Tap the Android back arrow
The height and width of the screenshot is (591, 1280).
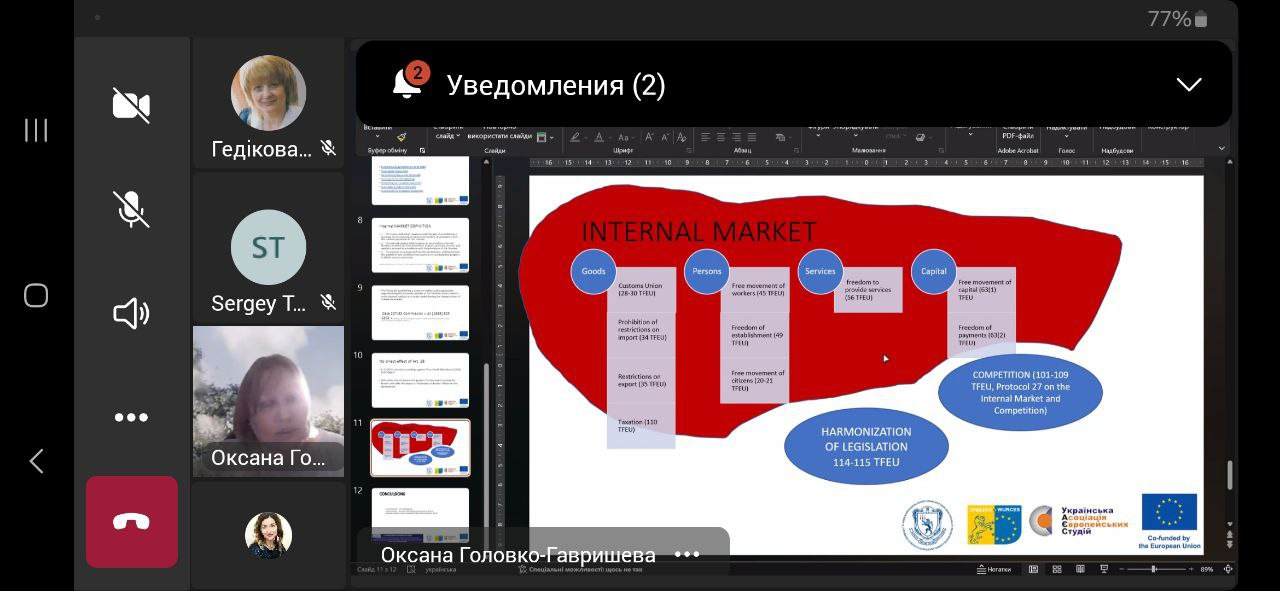tap(36, 461)
